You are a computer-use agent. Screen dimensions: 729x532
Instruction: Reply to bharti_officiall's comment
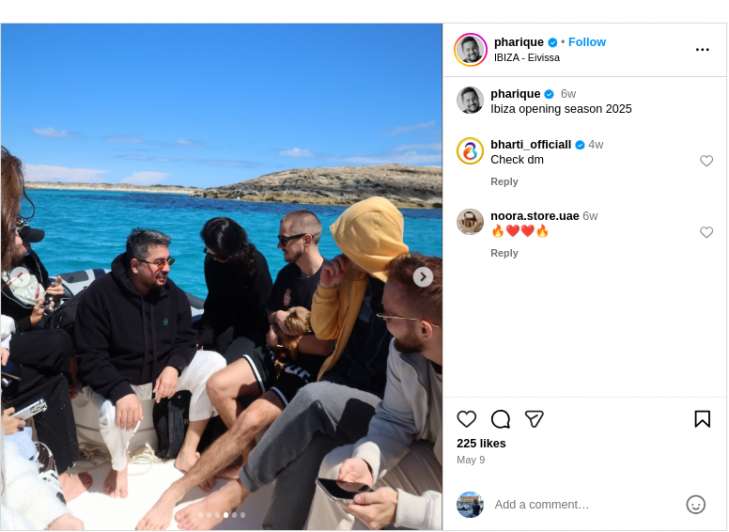click(x=504, y=182)
